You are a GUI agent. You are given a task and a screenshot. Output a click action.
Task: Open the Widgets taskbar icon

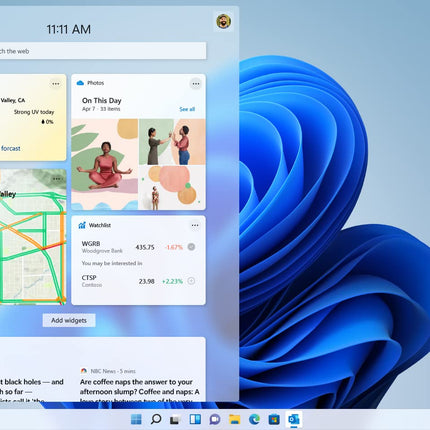(195, 419)
